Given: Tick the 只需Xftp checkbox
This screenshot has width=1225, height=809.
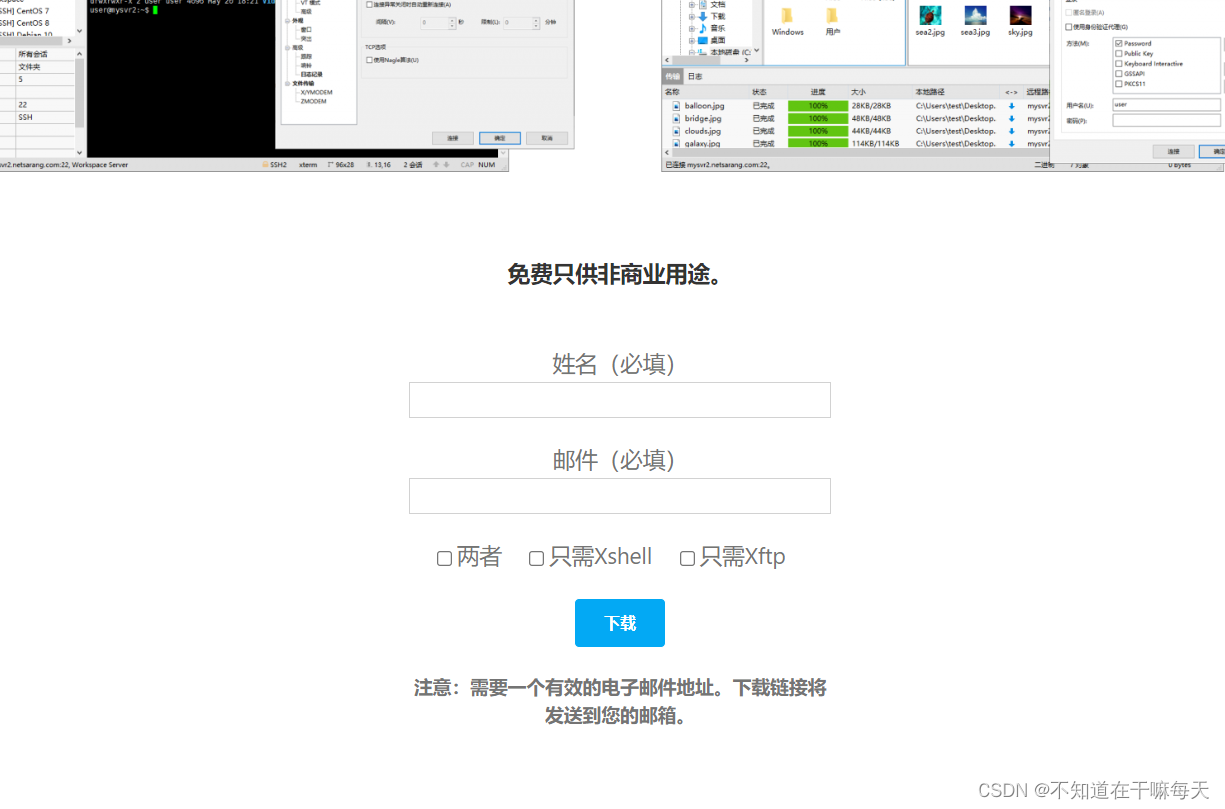Looking at the screenshot, I should point(687,558).
